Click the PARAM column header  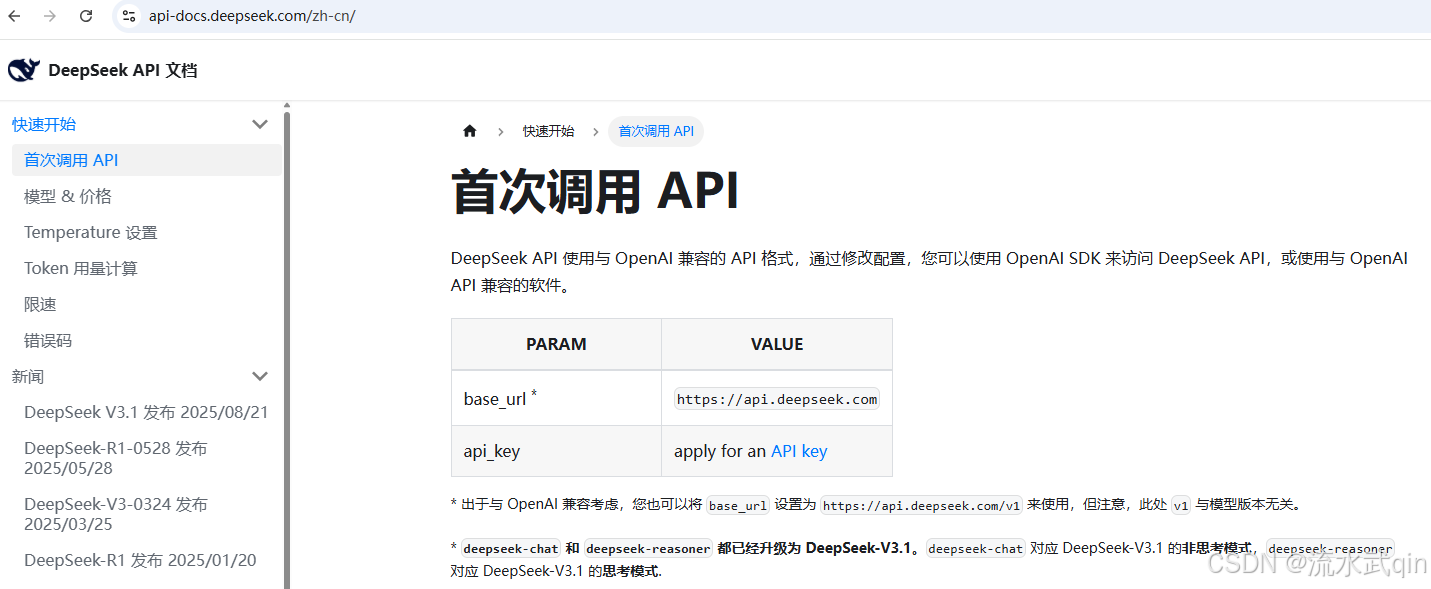(557, 344)
